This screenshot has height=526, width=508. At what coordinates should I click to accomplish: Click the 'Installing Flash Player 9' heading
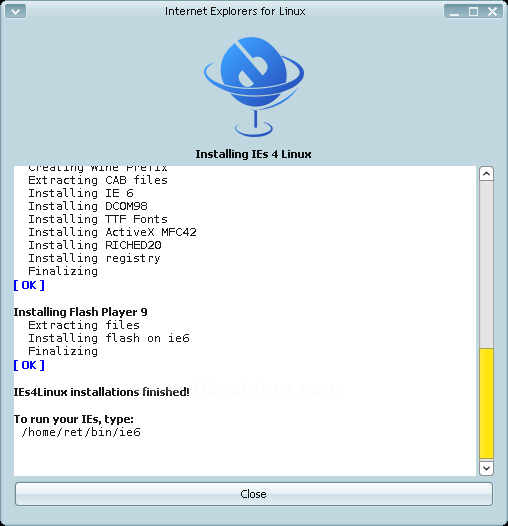click(81, 312)
